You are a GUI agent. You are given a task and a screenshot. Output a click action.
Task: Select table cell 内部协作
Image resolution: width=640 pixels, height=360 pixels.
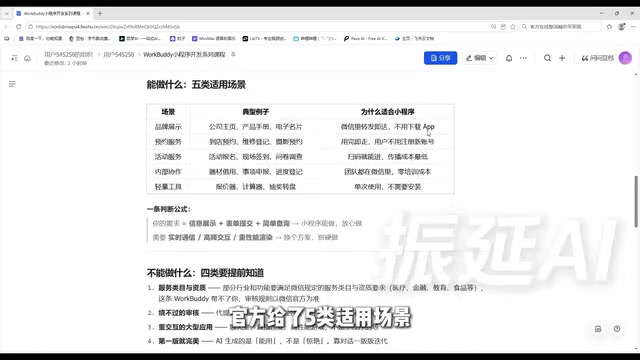pyautogui.click(x=168, y=172)
